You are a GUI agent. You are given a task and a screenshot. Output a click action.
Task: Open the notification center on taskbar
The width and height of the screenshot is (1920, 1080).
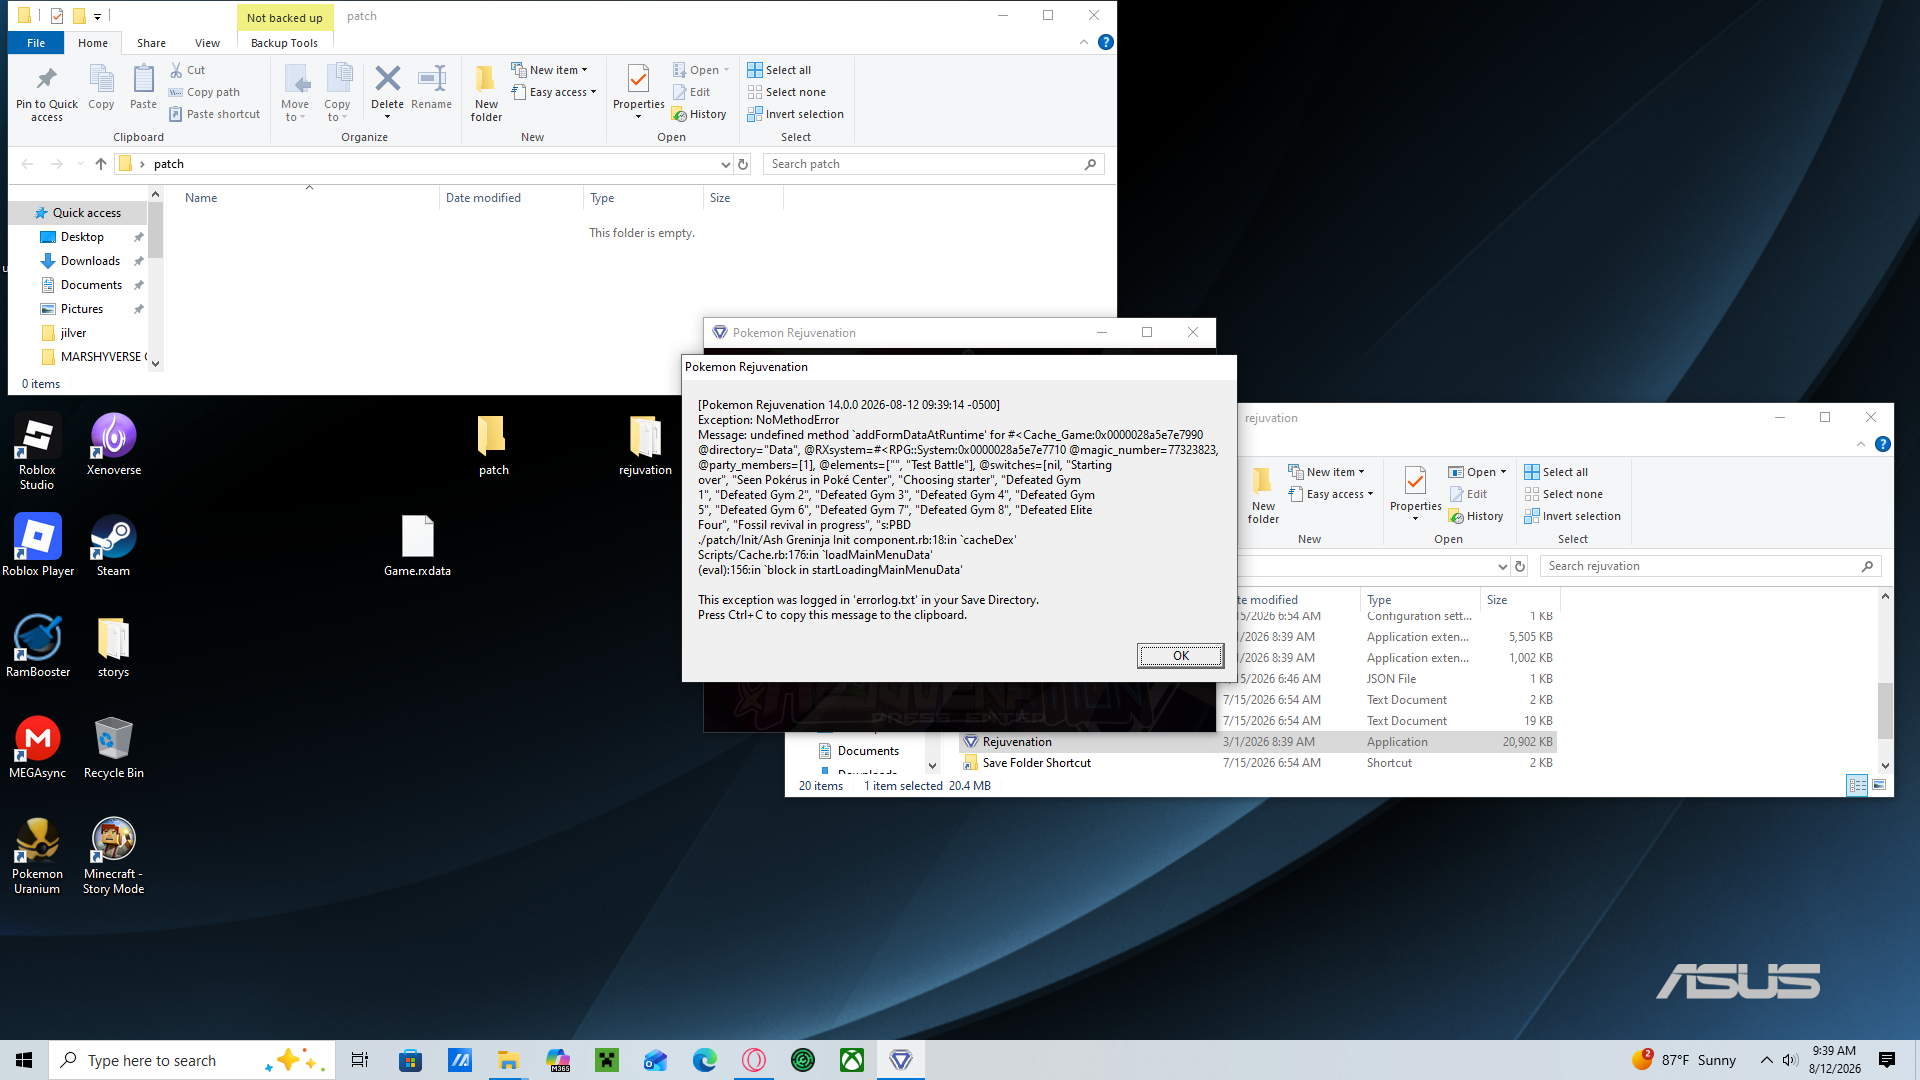(1887, 1060)
